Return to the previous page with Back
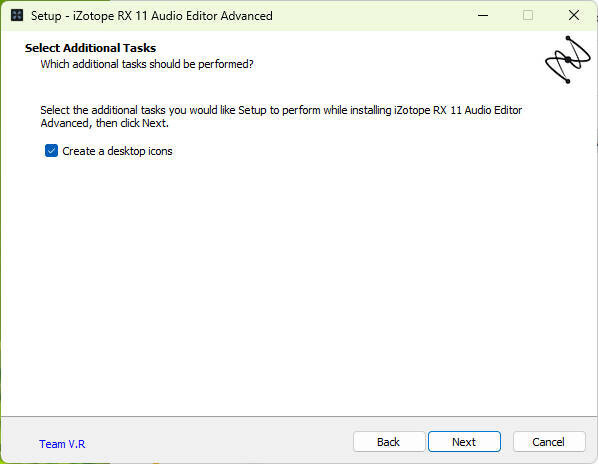The image size is (598, 464). (389, 442)
